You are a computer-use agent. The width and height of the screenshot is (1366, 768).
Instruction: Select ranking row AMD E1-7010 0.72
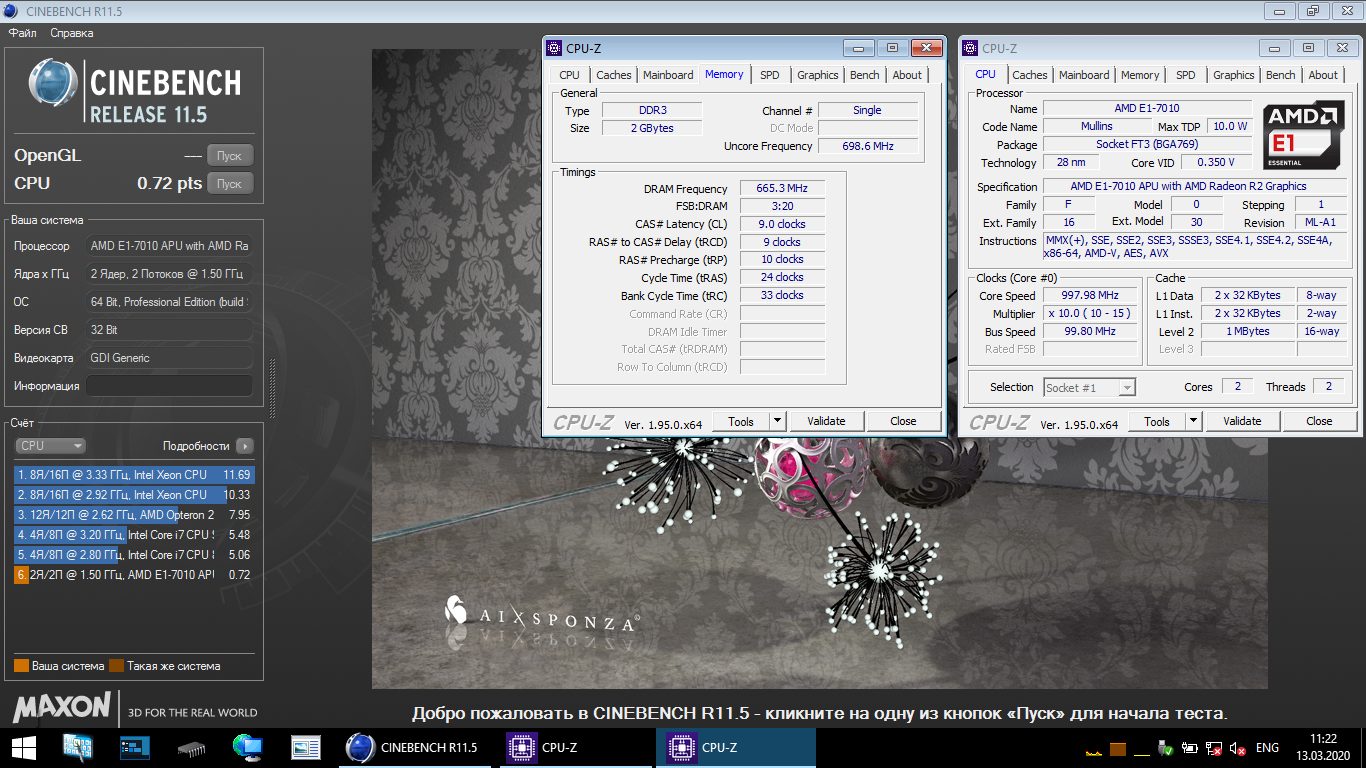134,575
